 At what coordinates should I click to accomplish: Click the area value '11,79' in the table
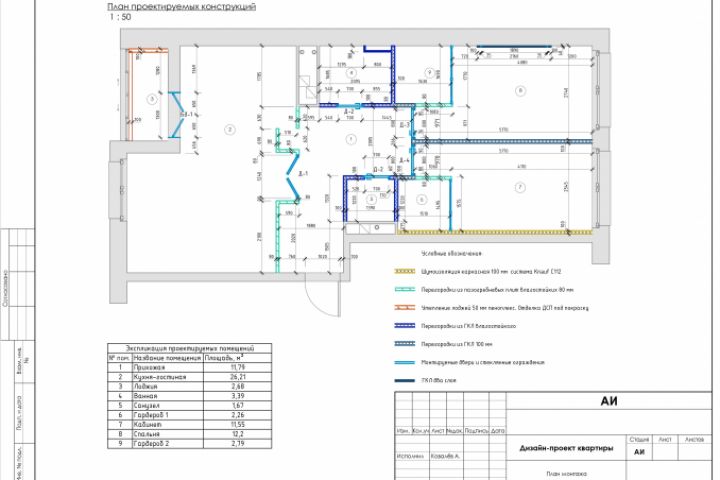(238, 367)
